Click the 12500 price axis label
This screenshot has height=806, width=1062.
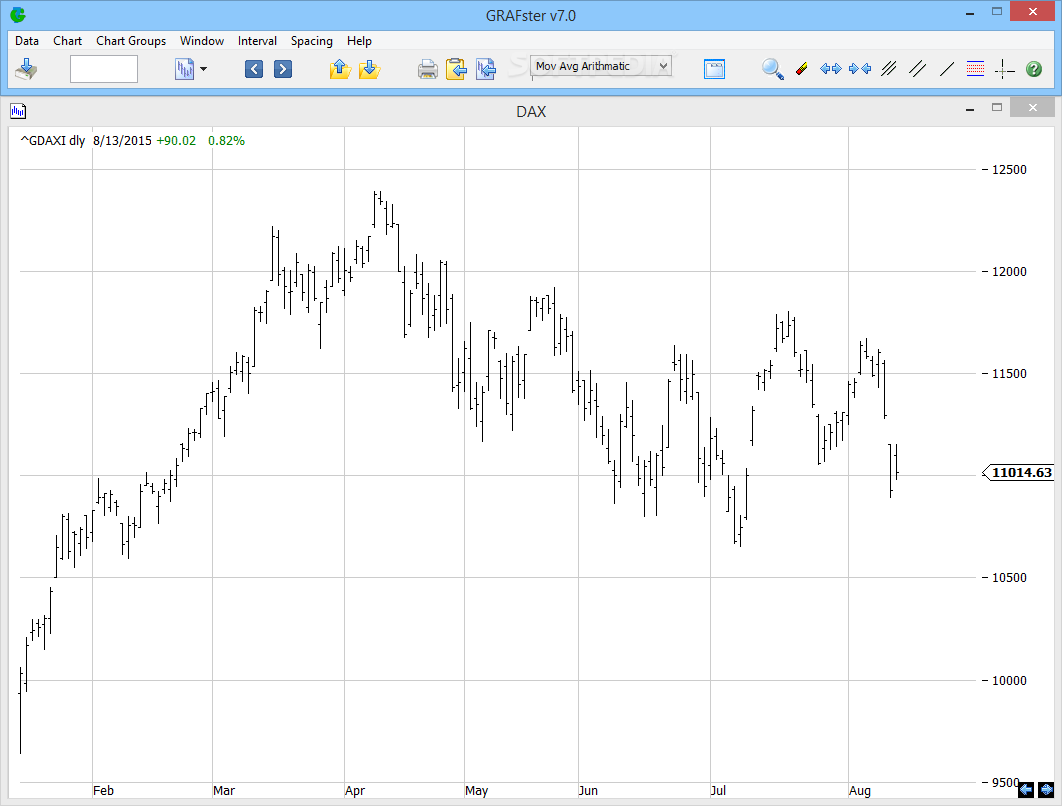(1009, 170)
